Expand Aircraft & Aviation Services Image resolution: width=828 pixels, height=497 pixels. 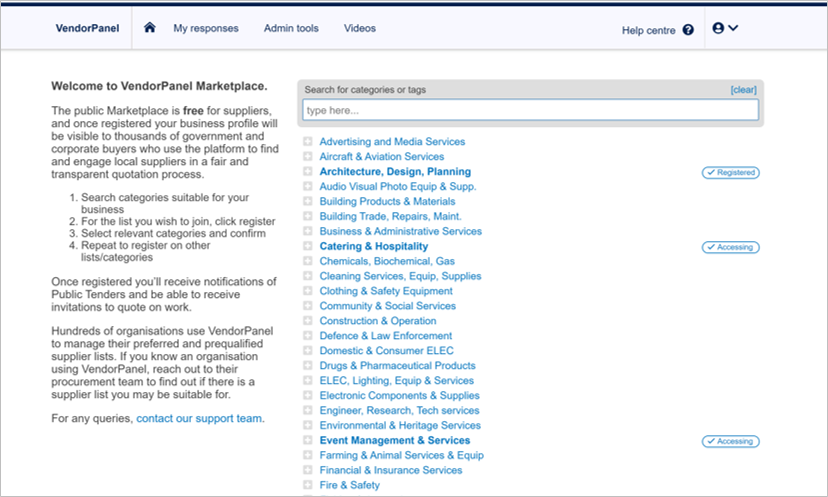[308, 156]
